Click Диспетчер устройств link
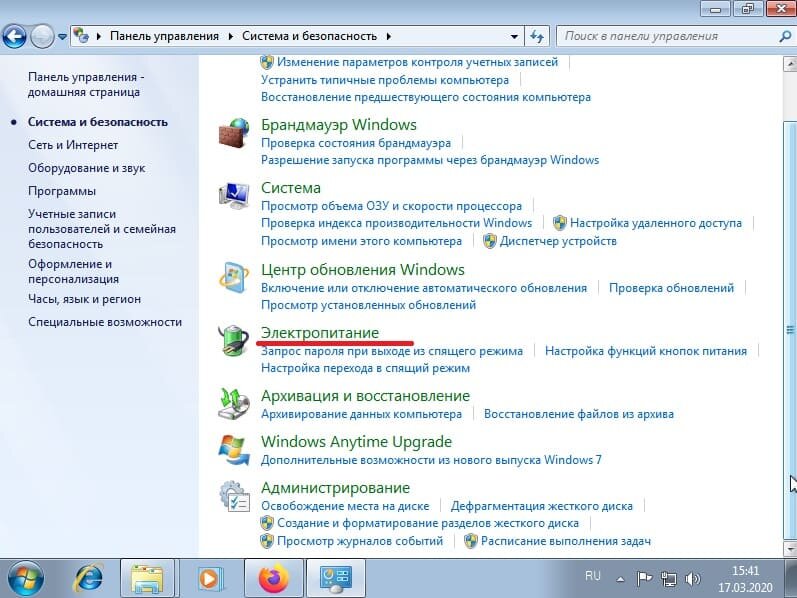The image size is (797, 598). click(558, 241)
